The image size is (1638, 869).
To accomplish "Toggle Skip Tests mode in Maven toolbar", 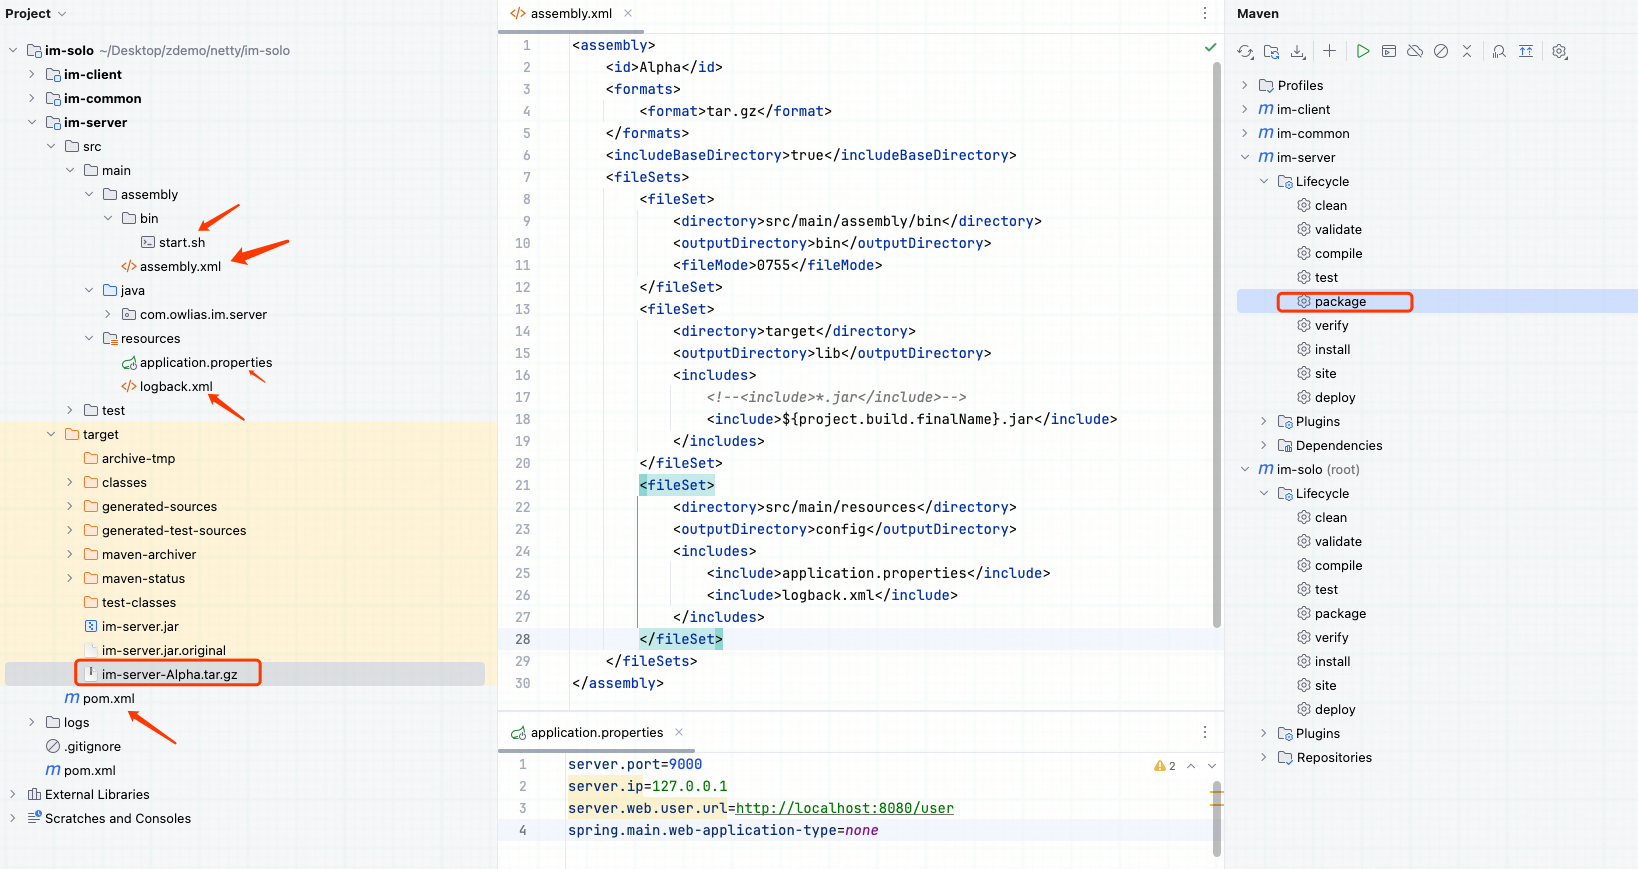I will (x=1441, y=51).
